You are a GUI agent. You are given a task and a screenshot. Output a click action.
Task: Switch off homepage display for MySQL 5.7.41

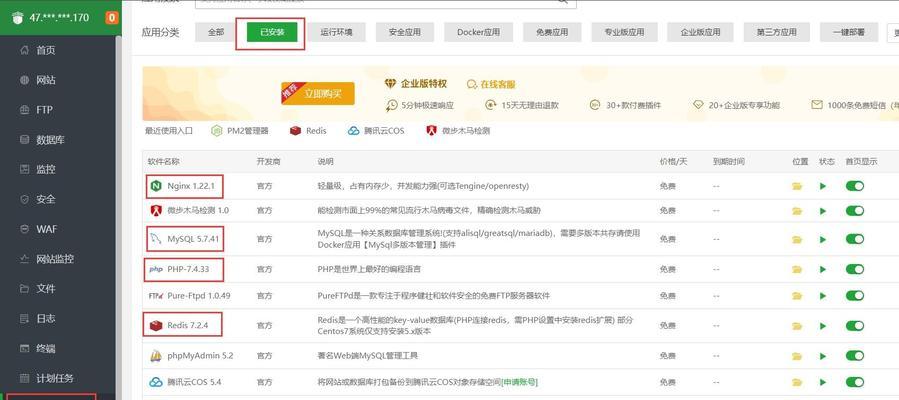tap(854, 239)
